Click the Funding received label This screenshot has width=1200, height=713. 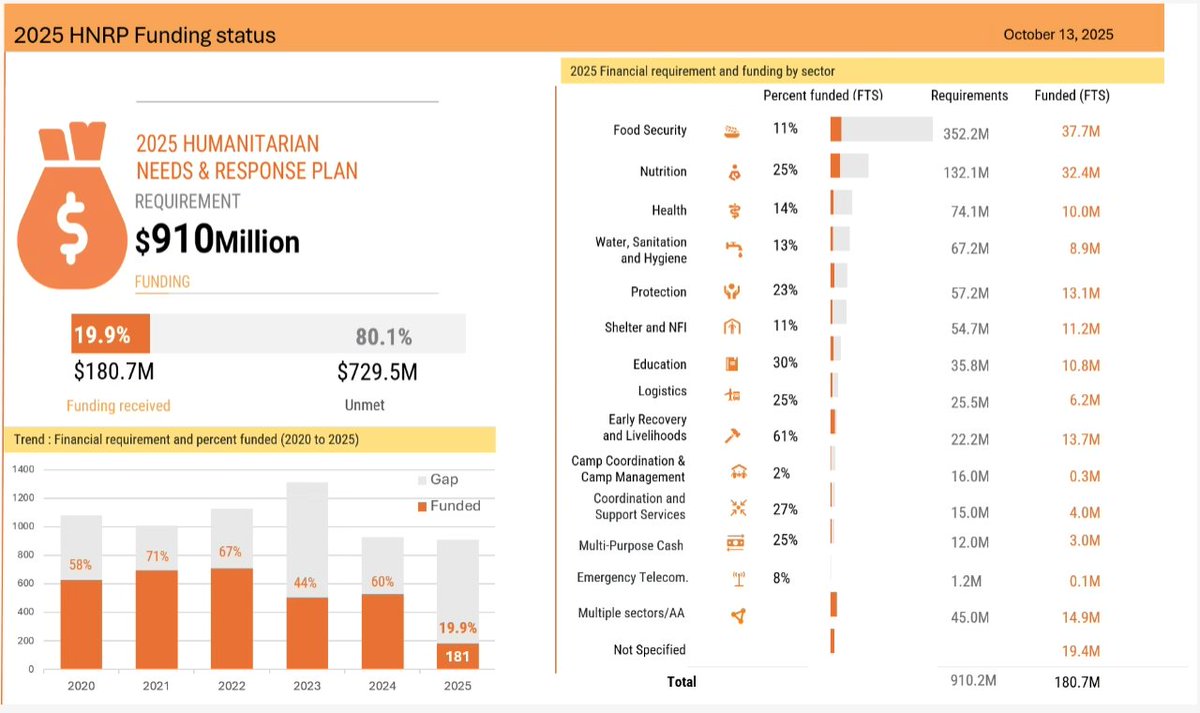pos(118,405)
